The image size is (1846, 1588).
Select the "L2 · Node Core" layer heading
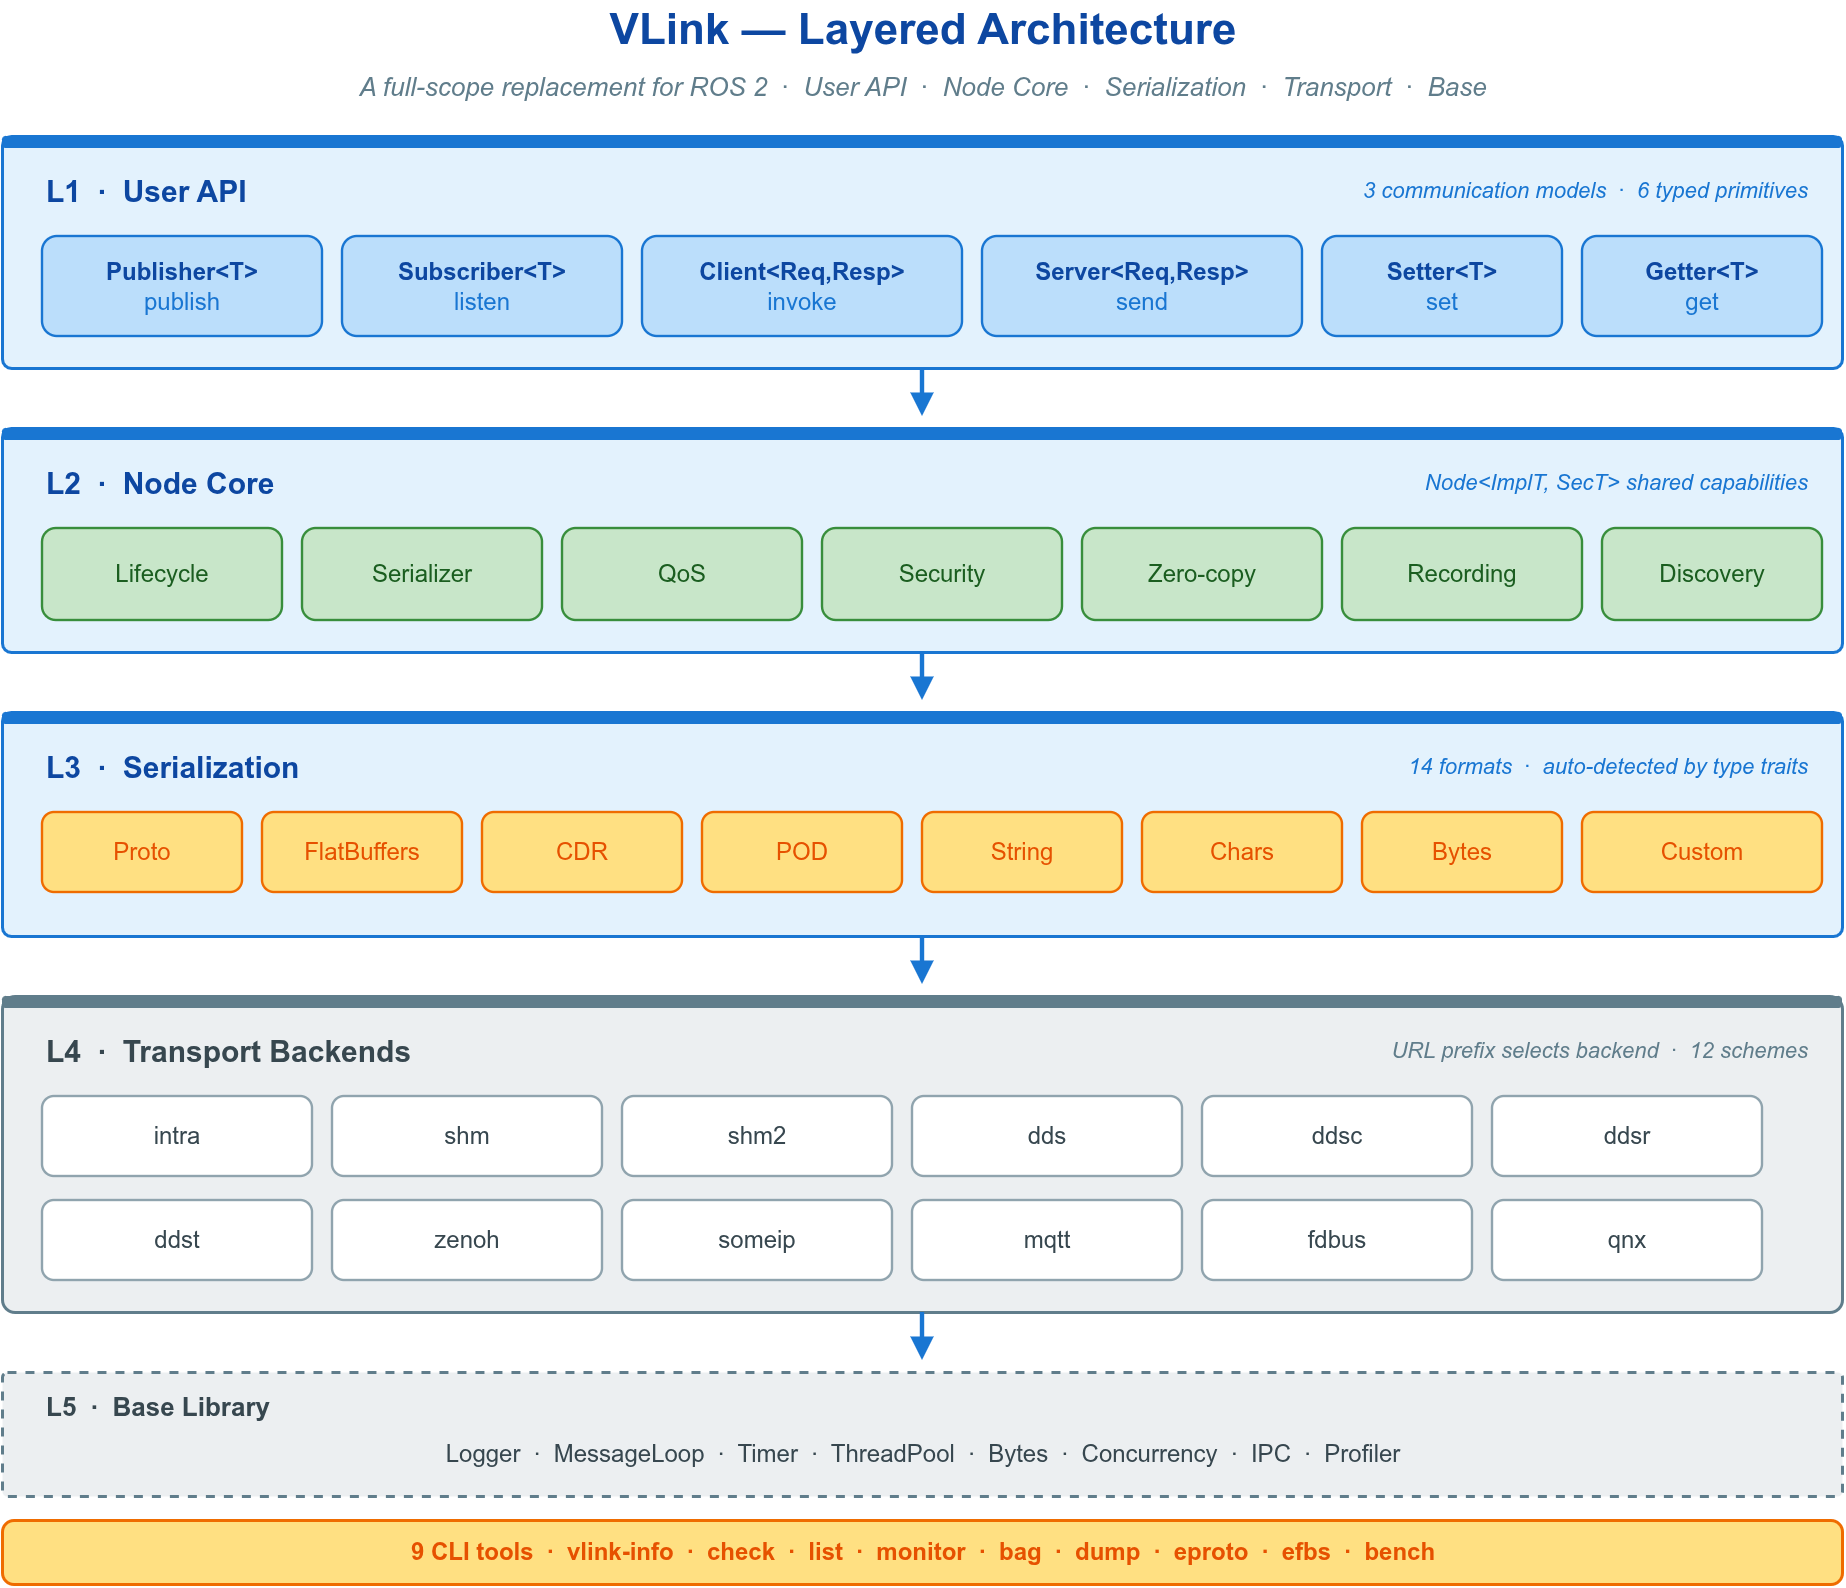160,483
